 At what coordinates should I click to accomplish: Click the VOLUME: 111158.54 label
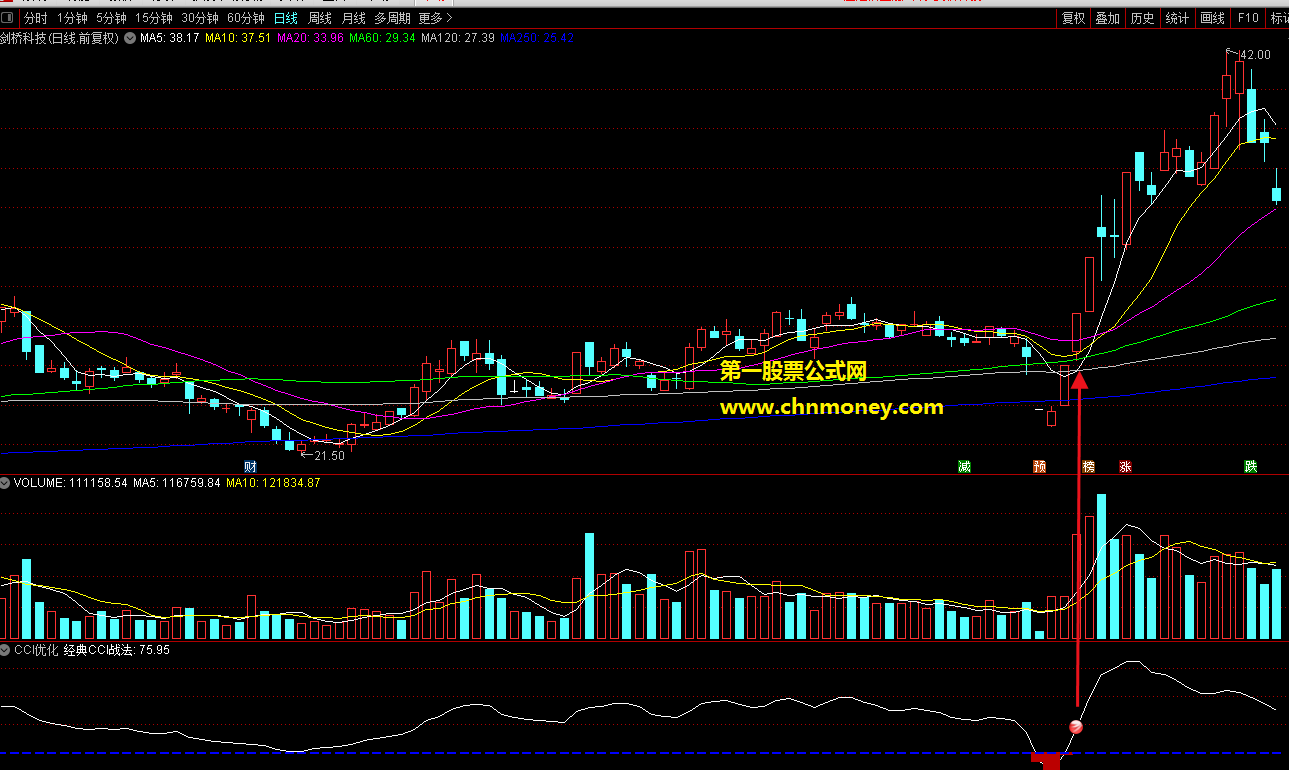[x=71, y=483]
